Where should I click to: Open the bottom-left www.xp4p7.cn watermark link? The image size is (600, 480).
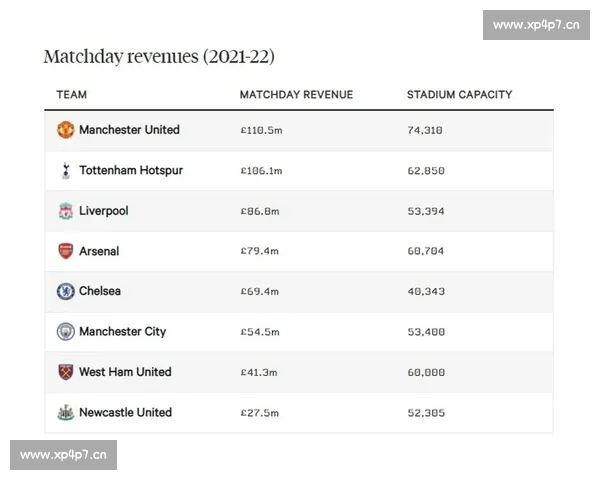tap(63, 455)
